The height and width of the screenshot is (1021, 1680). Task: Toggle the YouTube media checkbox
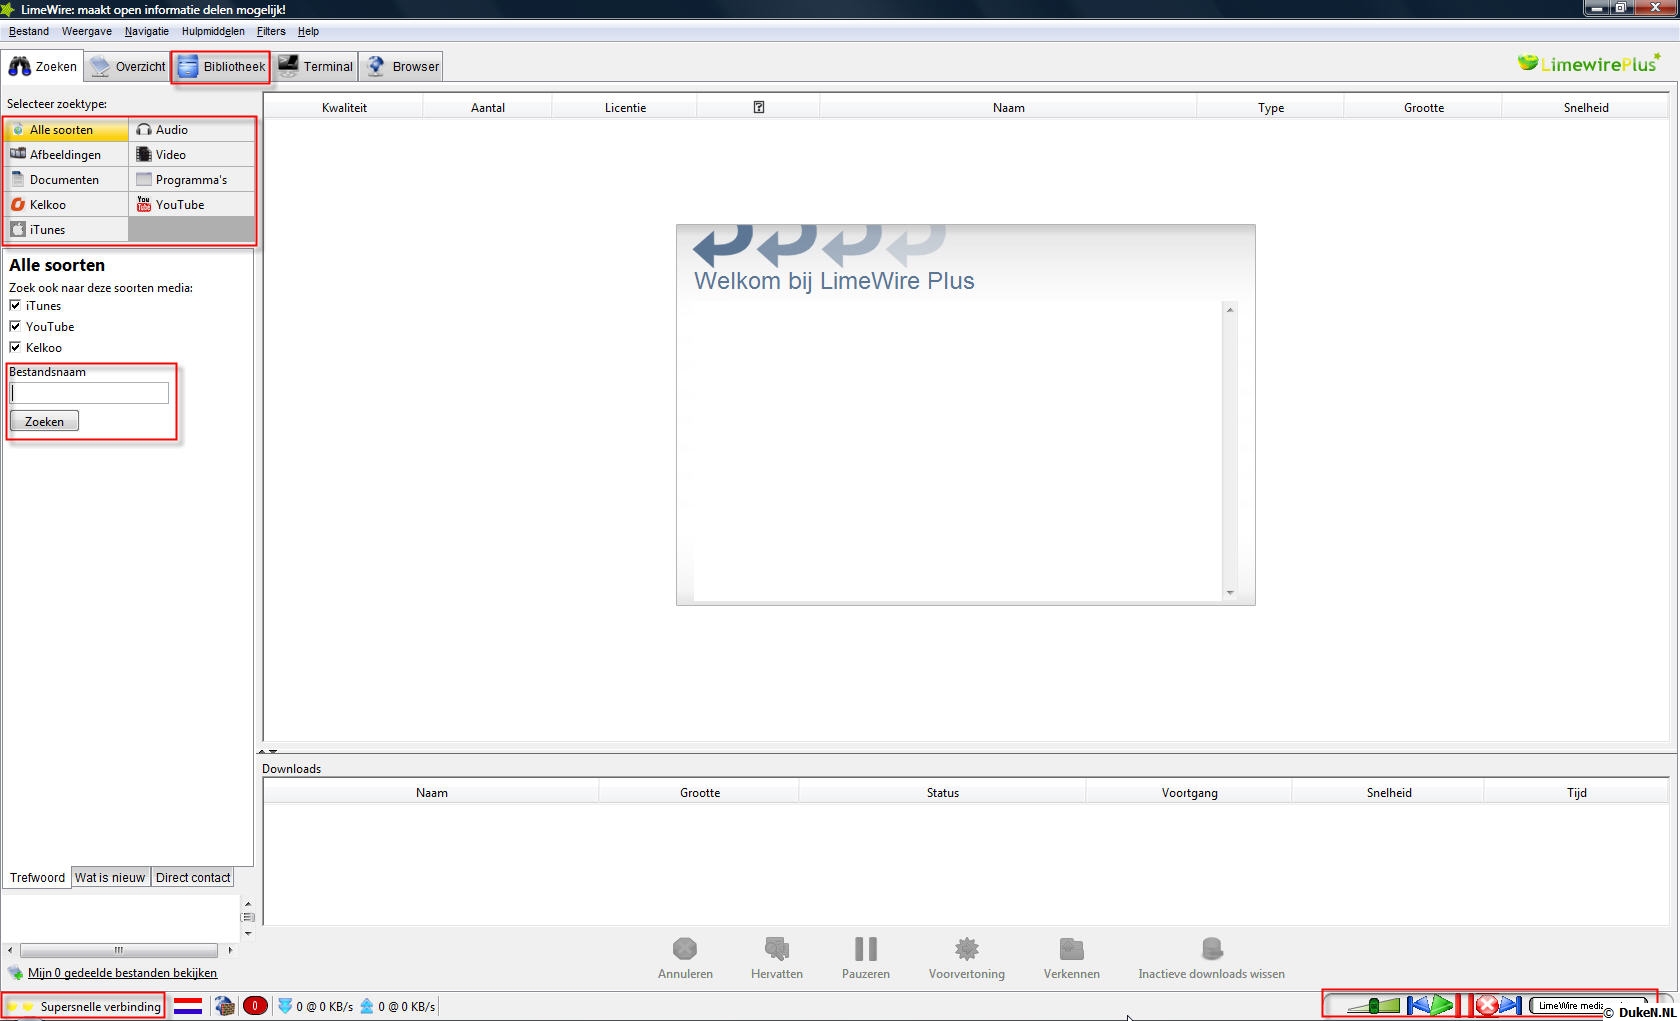15,326
